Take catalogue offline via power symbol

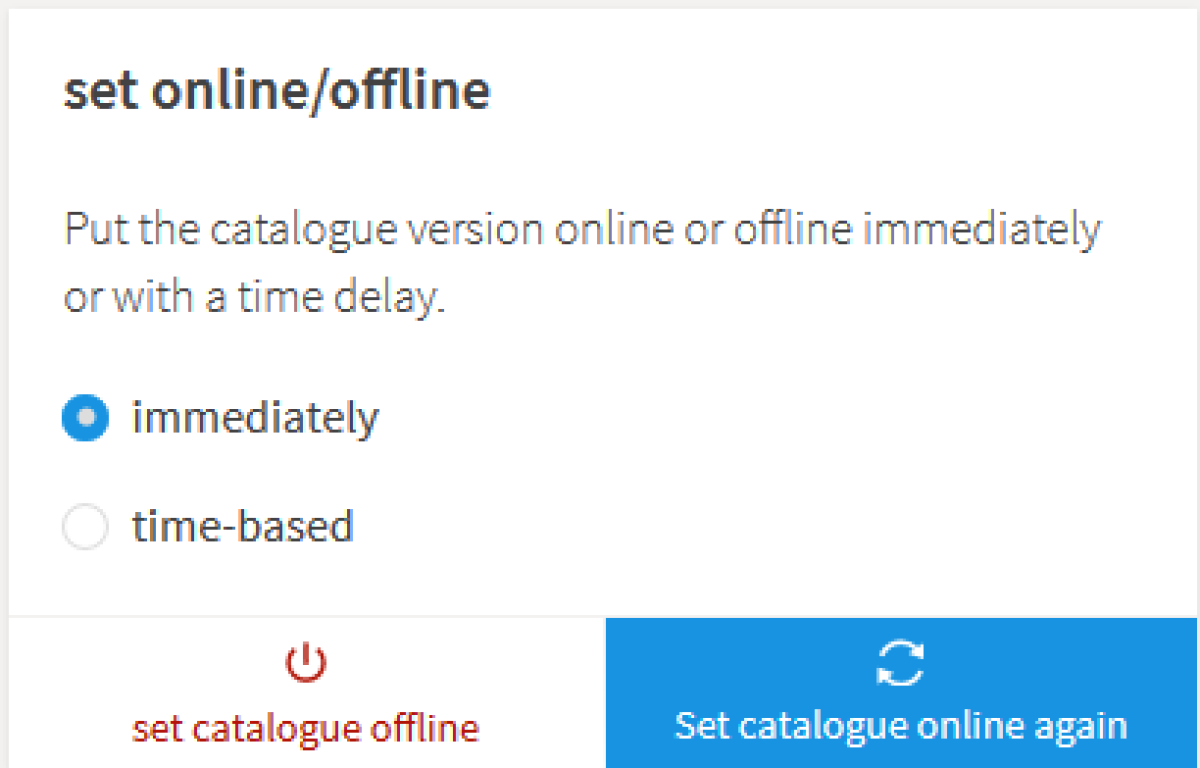(x=305, y=664)
